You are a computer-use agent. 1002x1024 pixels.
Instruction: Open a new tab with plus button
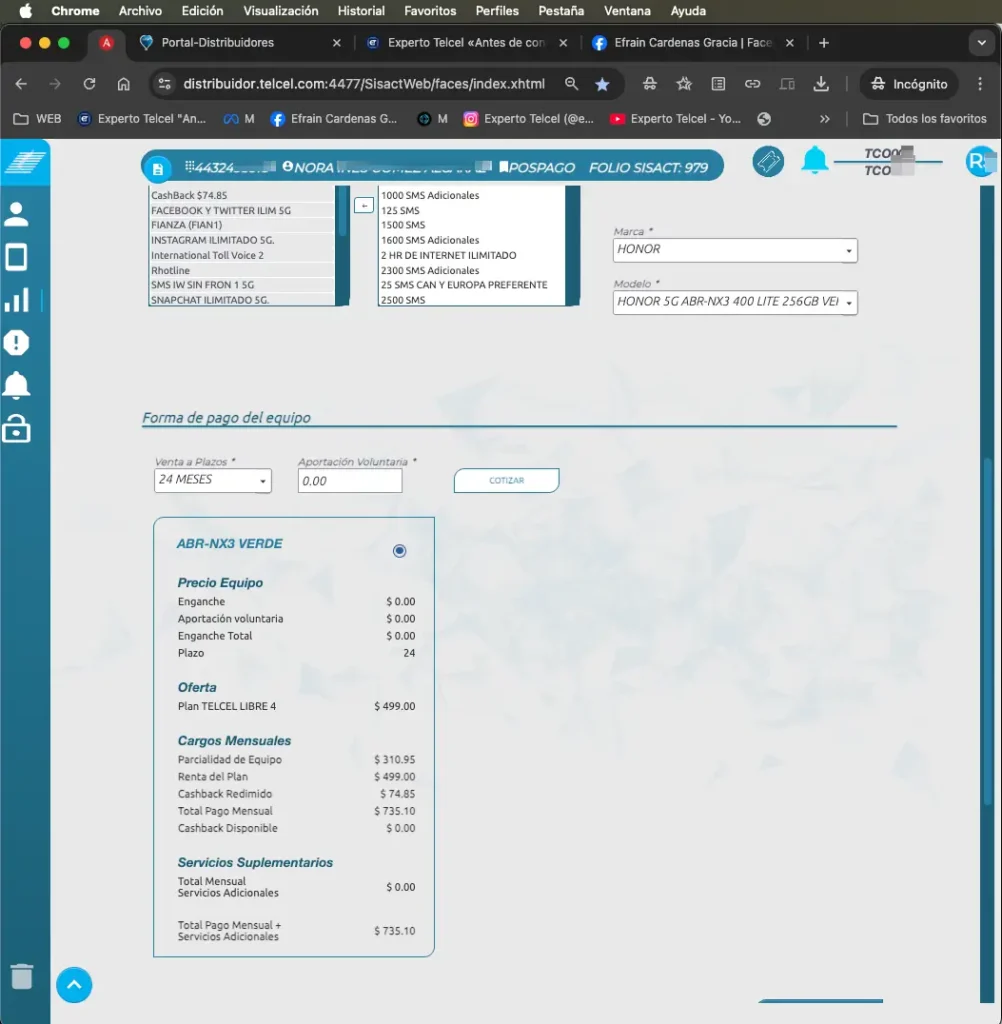click(x=824, y=43)
